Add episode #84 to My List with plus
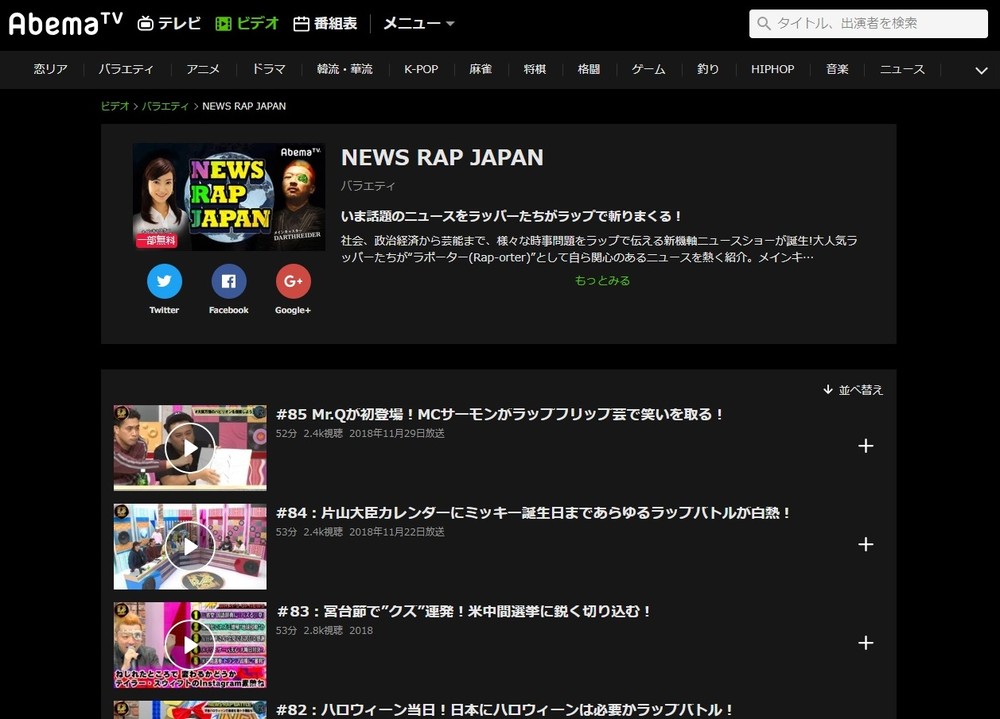 [x=865, y=545]
